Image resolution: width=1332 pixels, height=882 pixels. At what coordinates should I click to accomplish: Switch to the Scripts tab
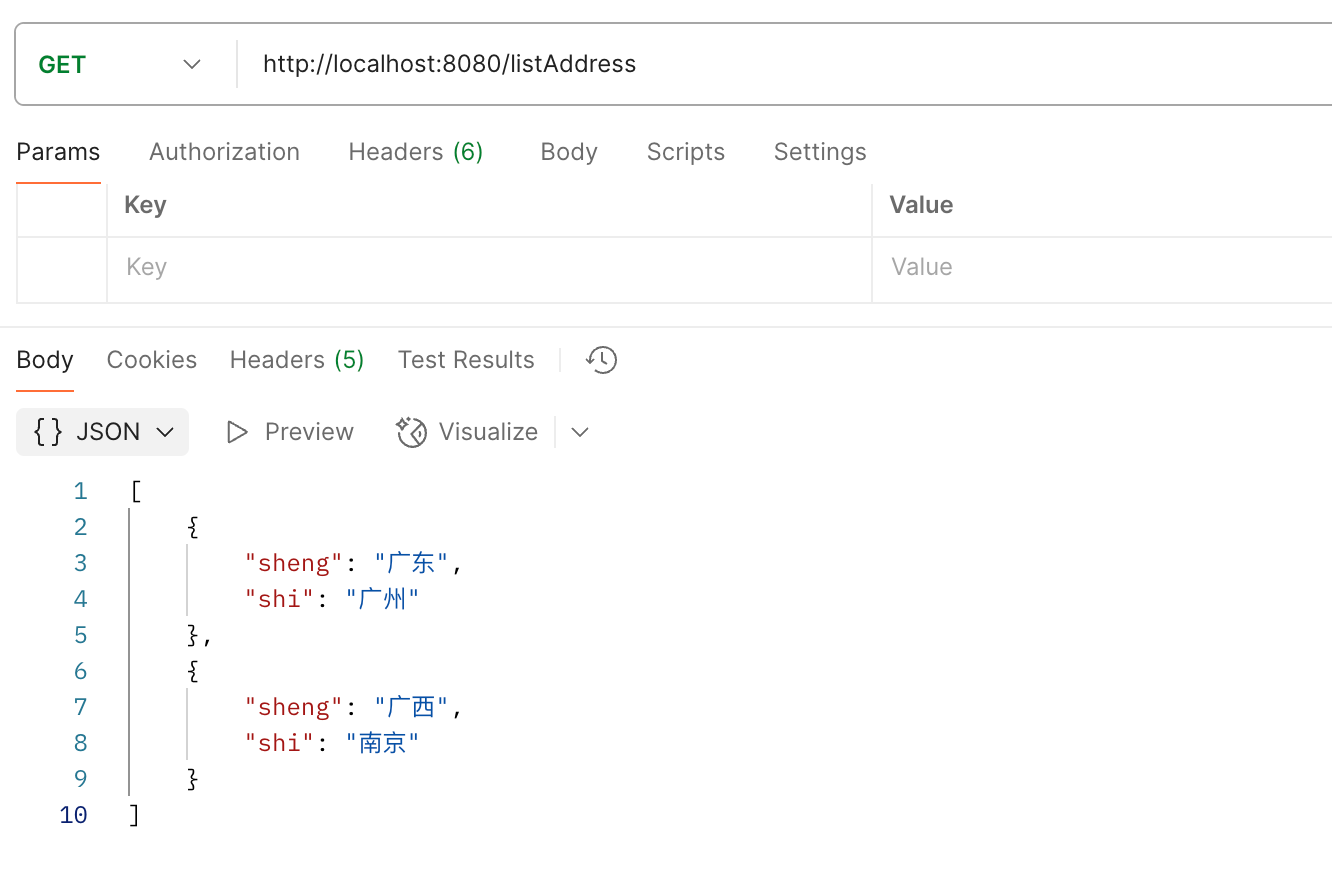point(685,151)
